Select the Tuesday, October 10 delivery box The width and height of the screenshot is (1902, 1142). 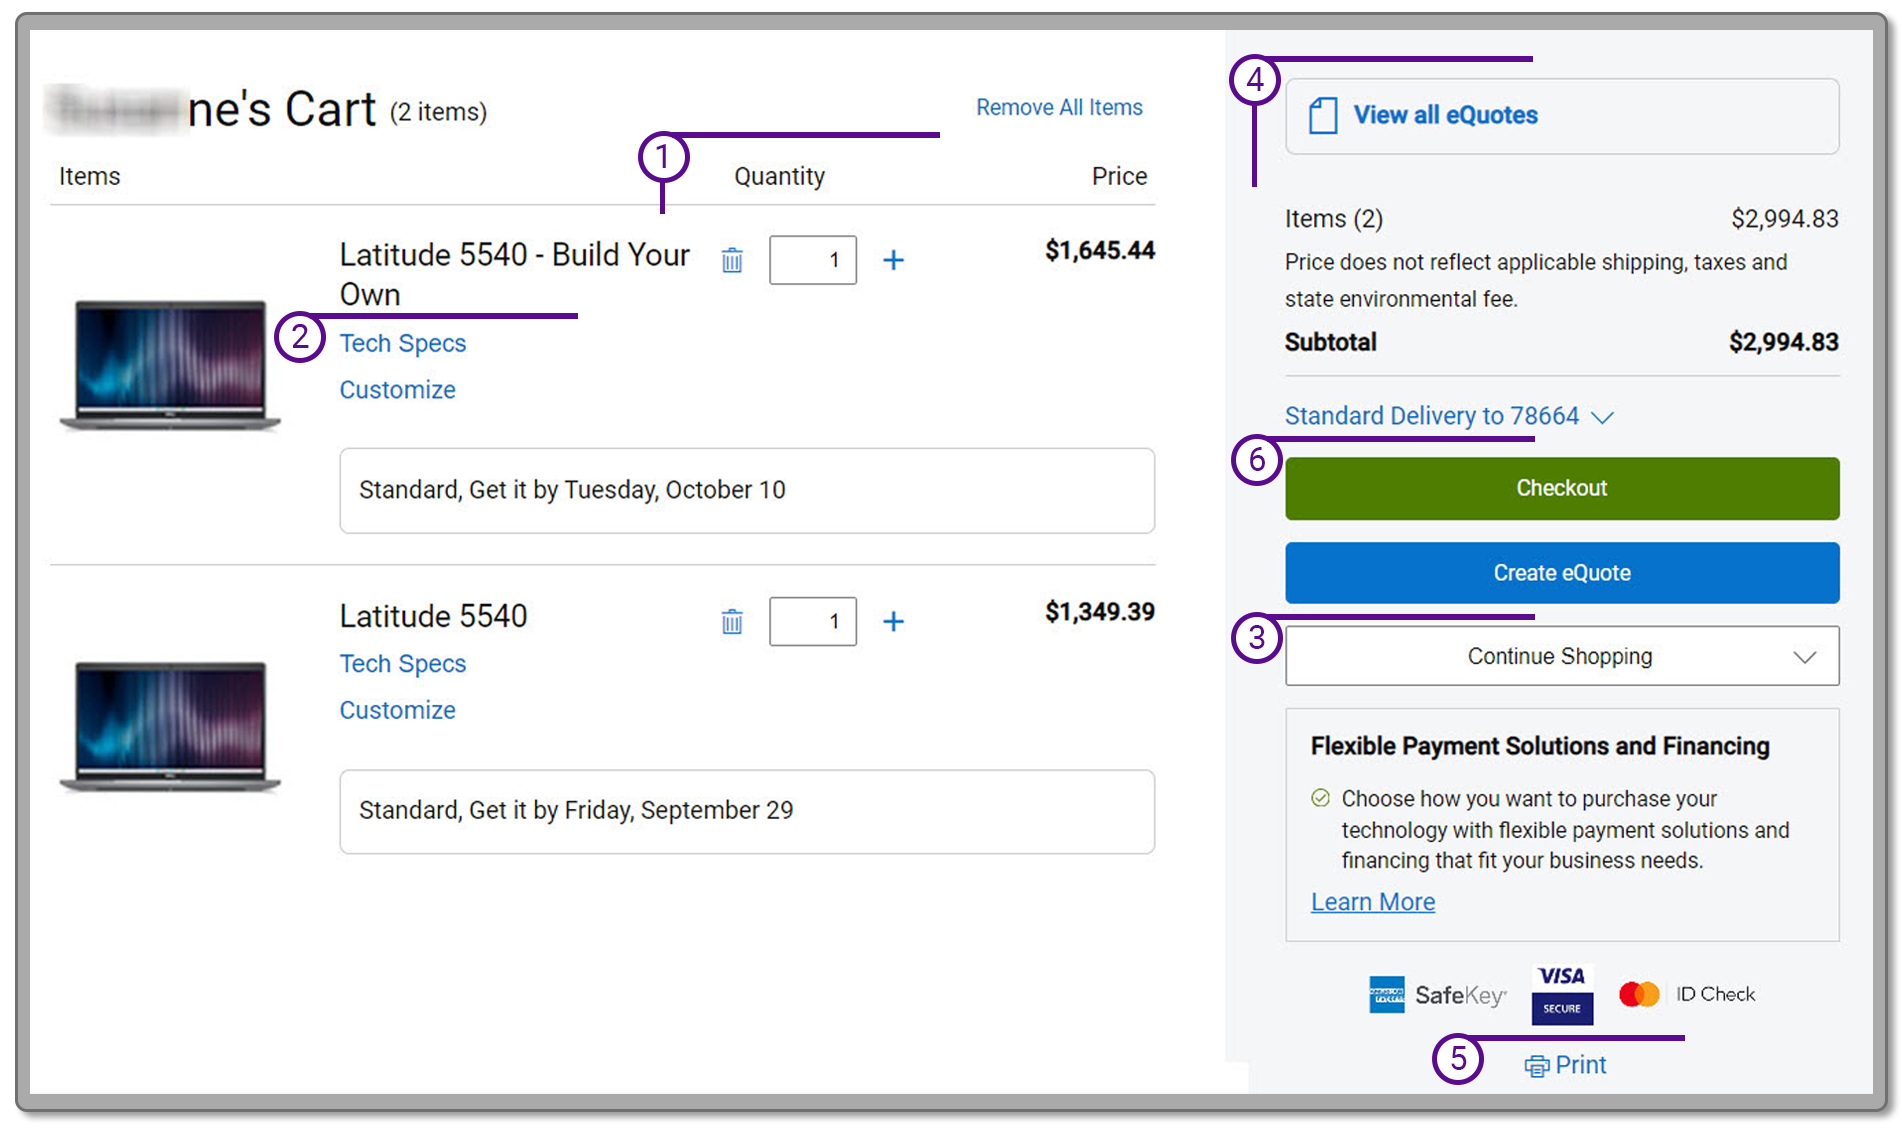(x=747, y=490)
